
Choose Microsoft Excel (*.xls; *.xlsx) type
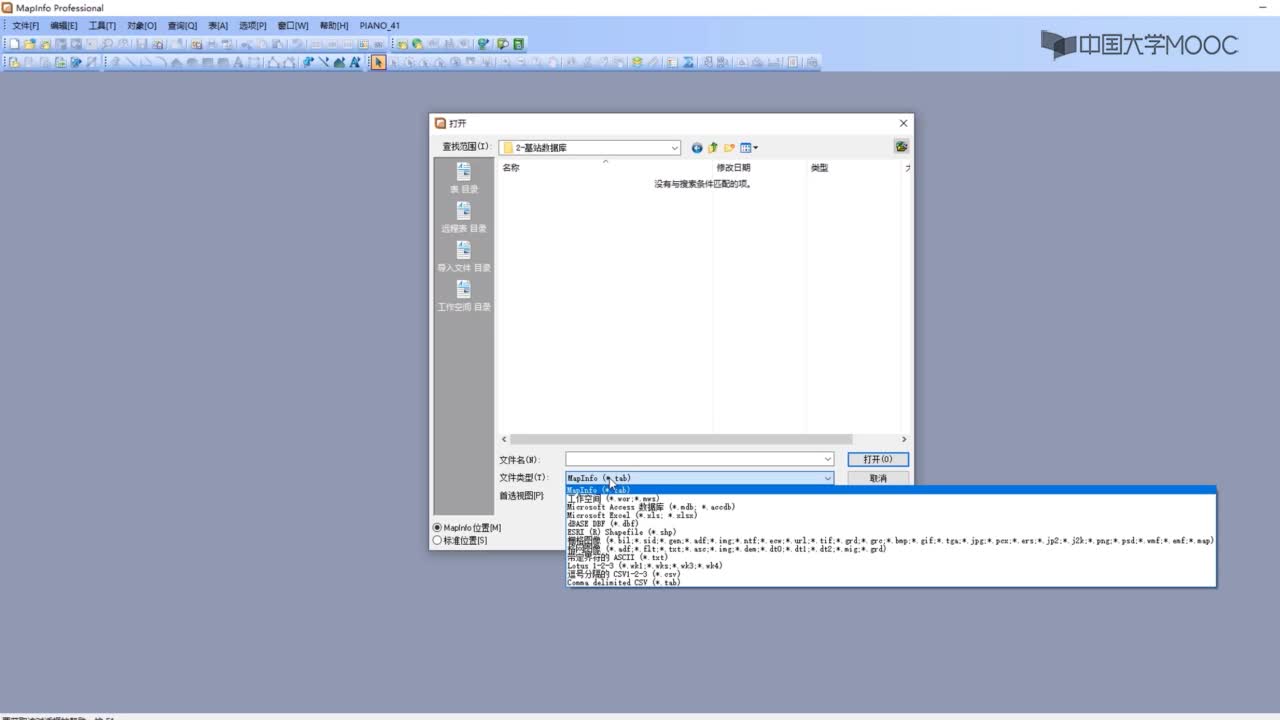click(x=890, y=515)
